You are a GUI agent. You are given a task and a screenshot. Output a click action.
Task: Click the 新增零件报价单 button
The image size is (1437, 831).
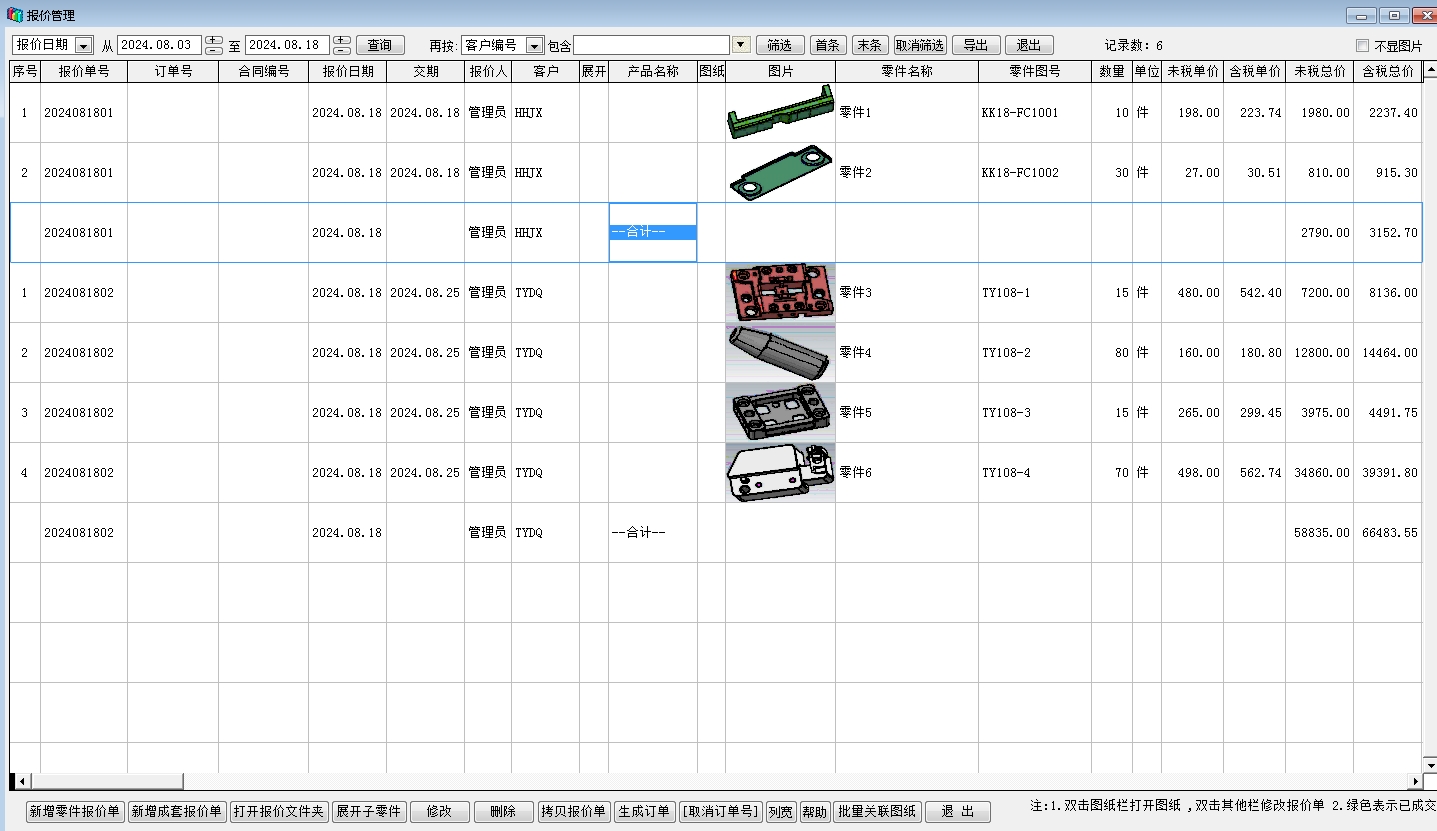(x=75, y=812)
